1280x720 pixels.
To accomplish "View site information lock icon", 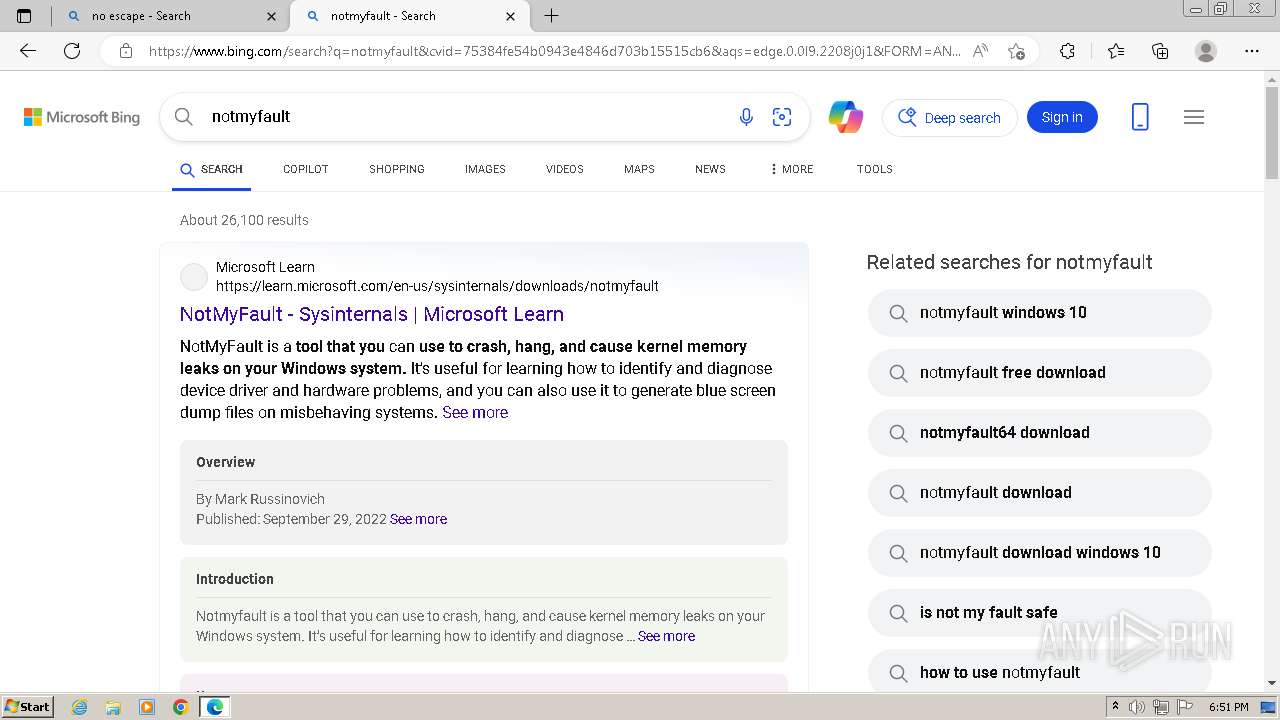I will coord(126,51).
